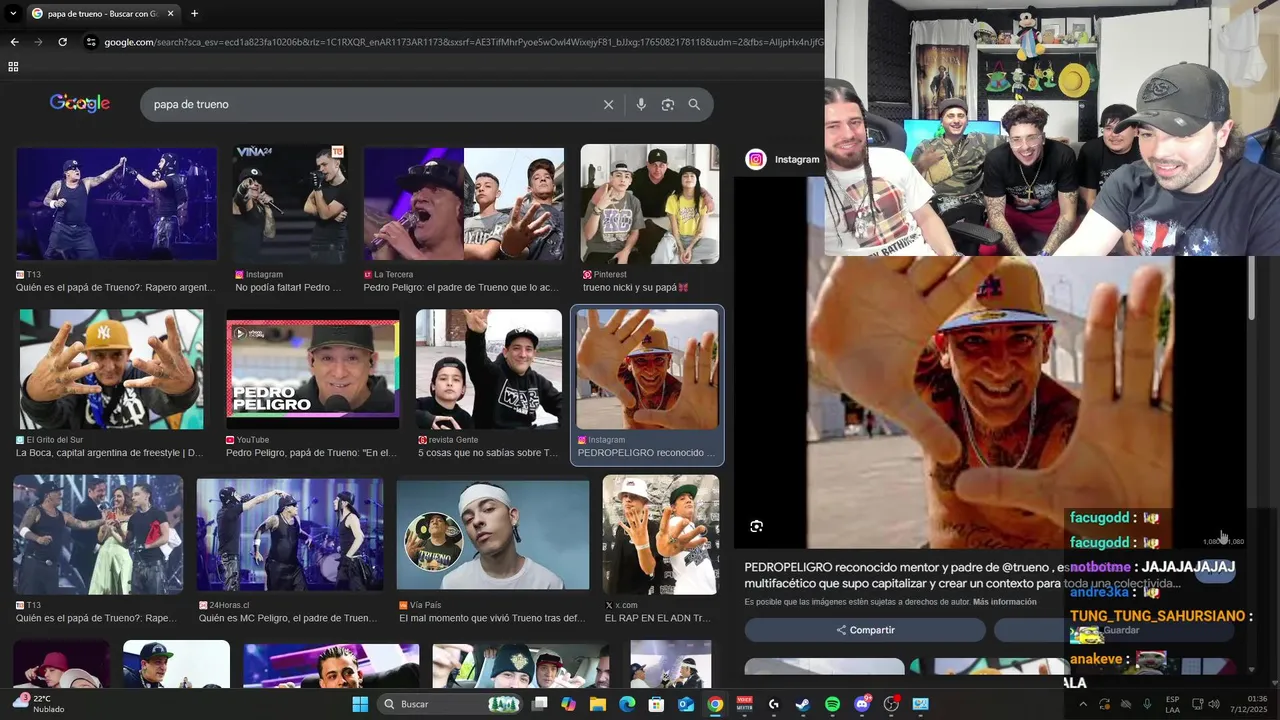The height and width of the screenshot is (720, 1280).
Task: Click the Google logo
Action: [80, 103]
